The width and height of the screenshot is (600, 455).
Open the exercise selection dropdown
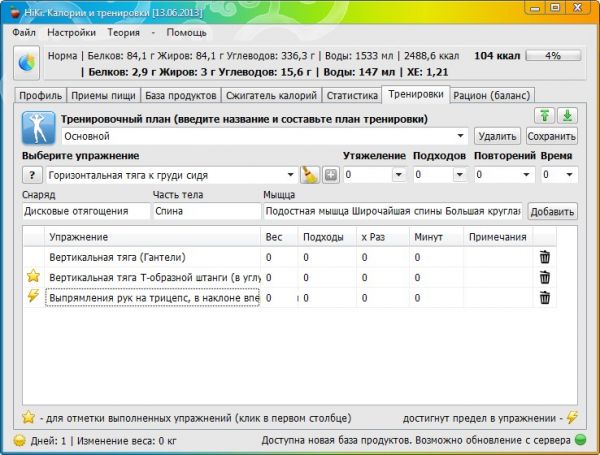click(290, 175)
